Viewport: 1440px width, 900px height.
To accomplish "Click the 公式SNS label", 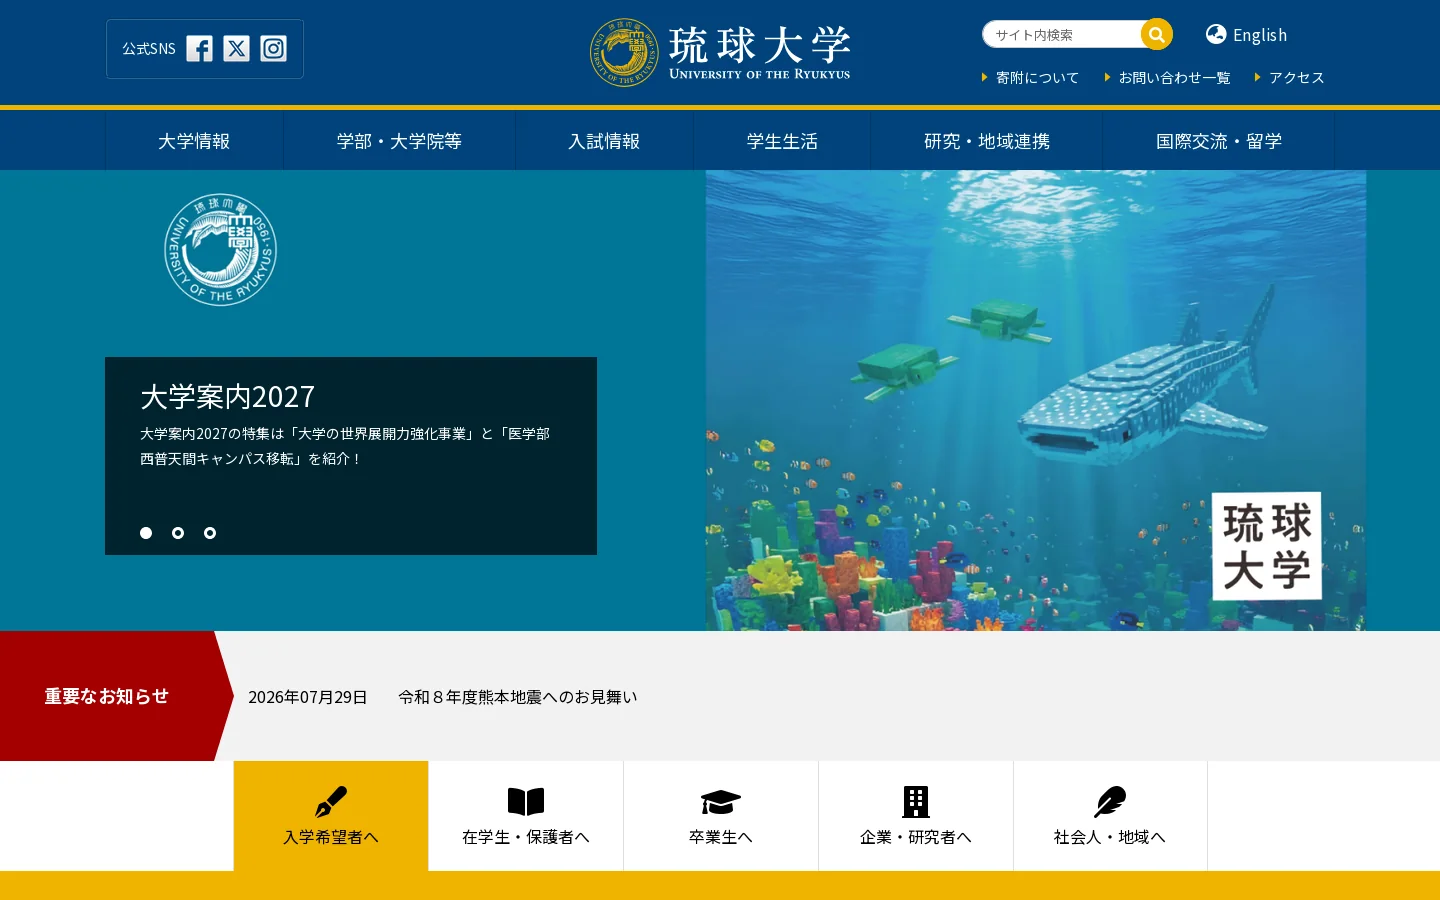I will point(149,49).
